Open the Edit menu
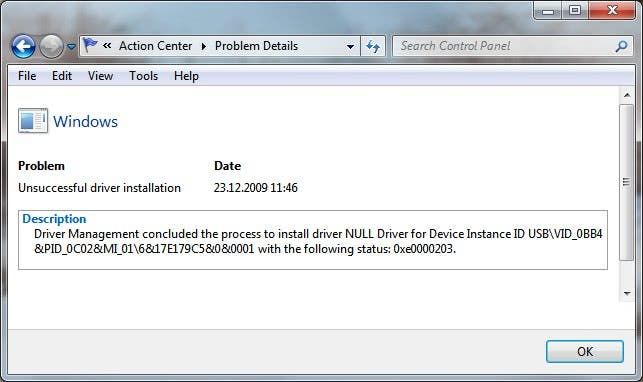The height and width of the screenshot is (382, 643). [x=62, y=76]
